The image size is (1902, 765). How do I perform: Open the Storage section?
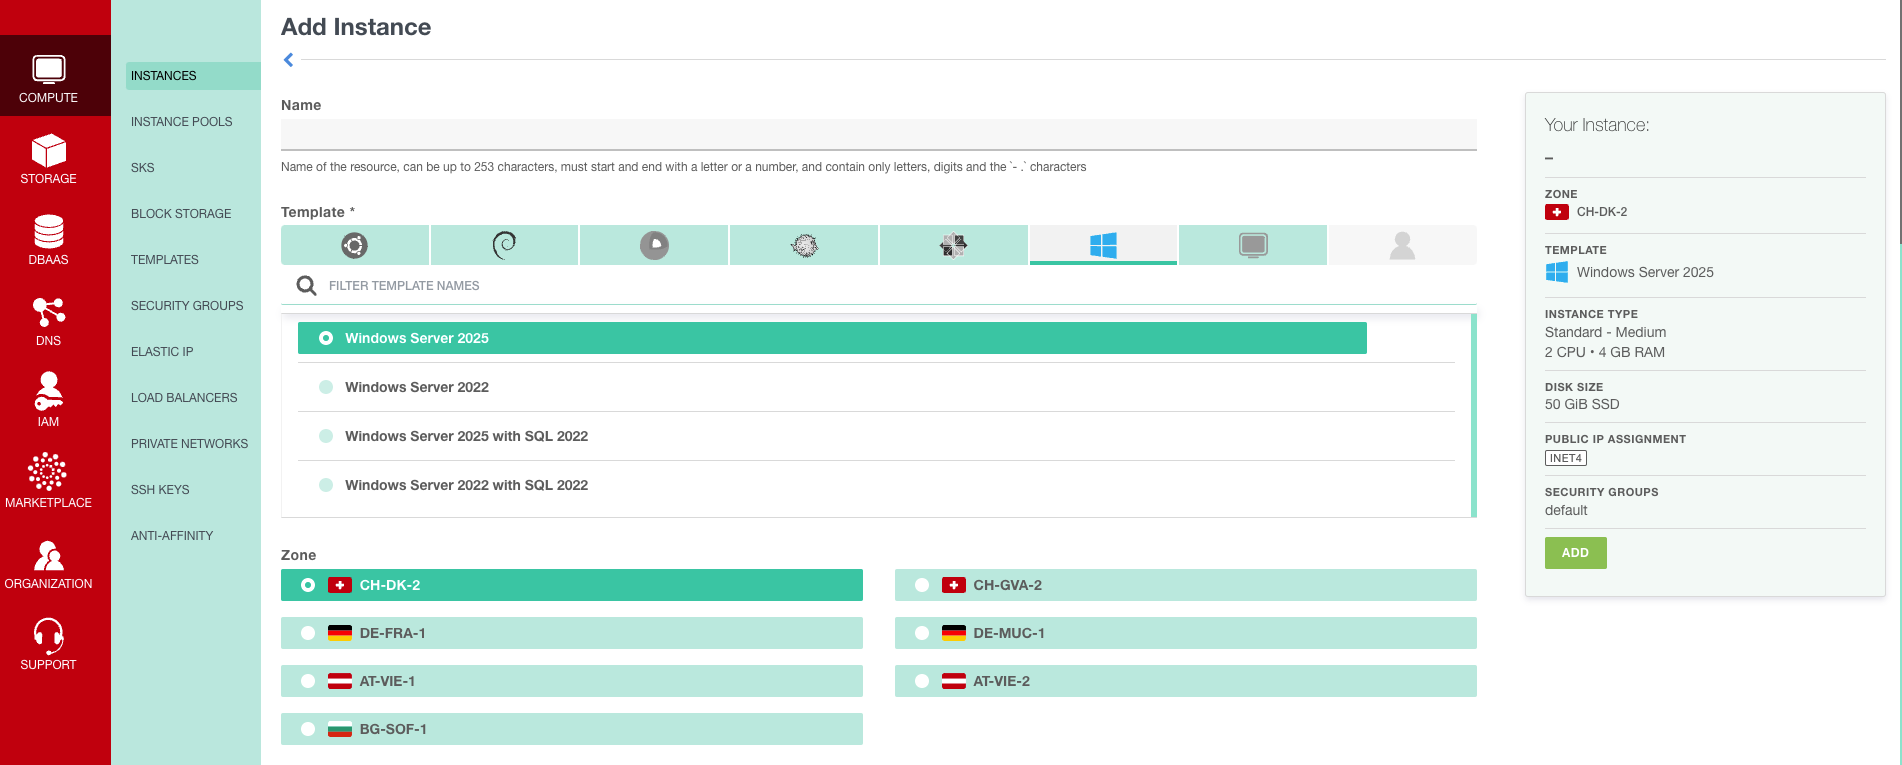coord(48,158)
